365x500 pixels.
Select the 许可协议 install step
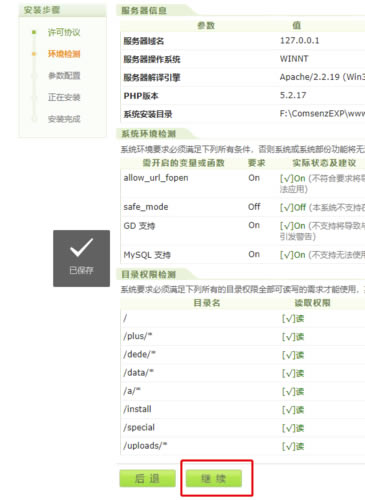64,32
